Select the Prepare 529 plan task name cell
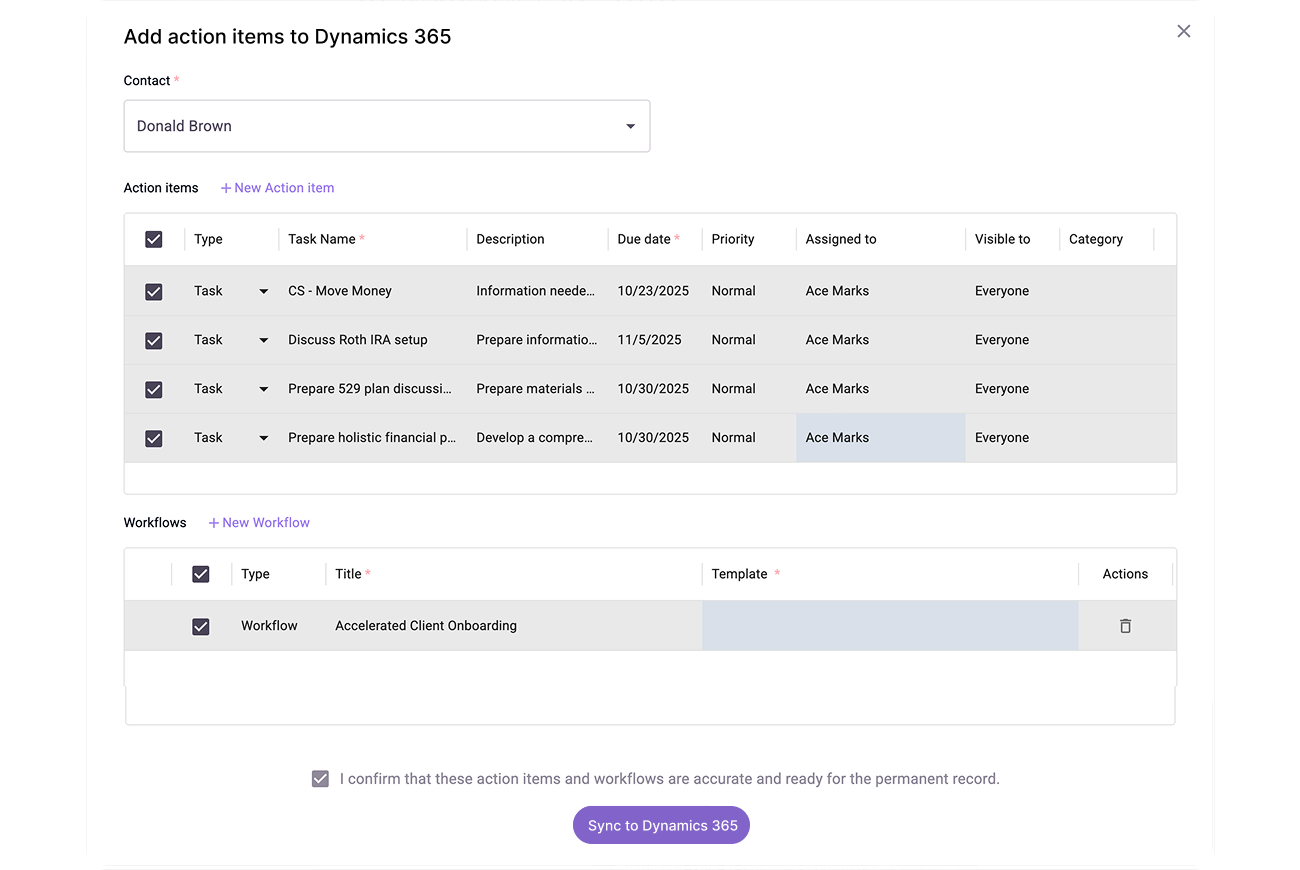Viewport: 1300px width, 870px height. [372, 389]
